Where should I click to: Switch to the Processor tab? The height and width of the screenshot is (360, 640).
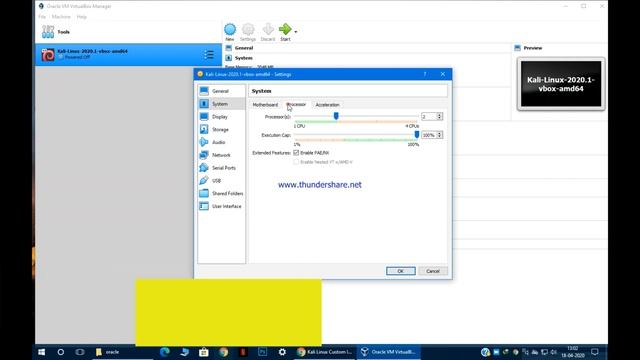pos(296,104)
